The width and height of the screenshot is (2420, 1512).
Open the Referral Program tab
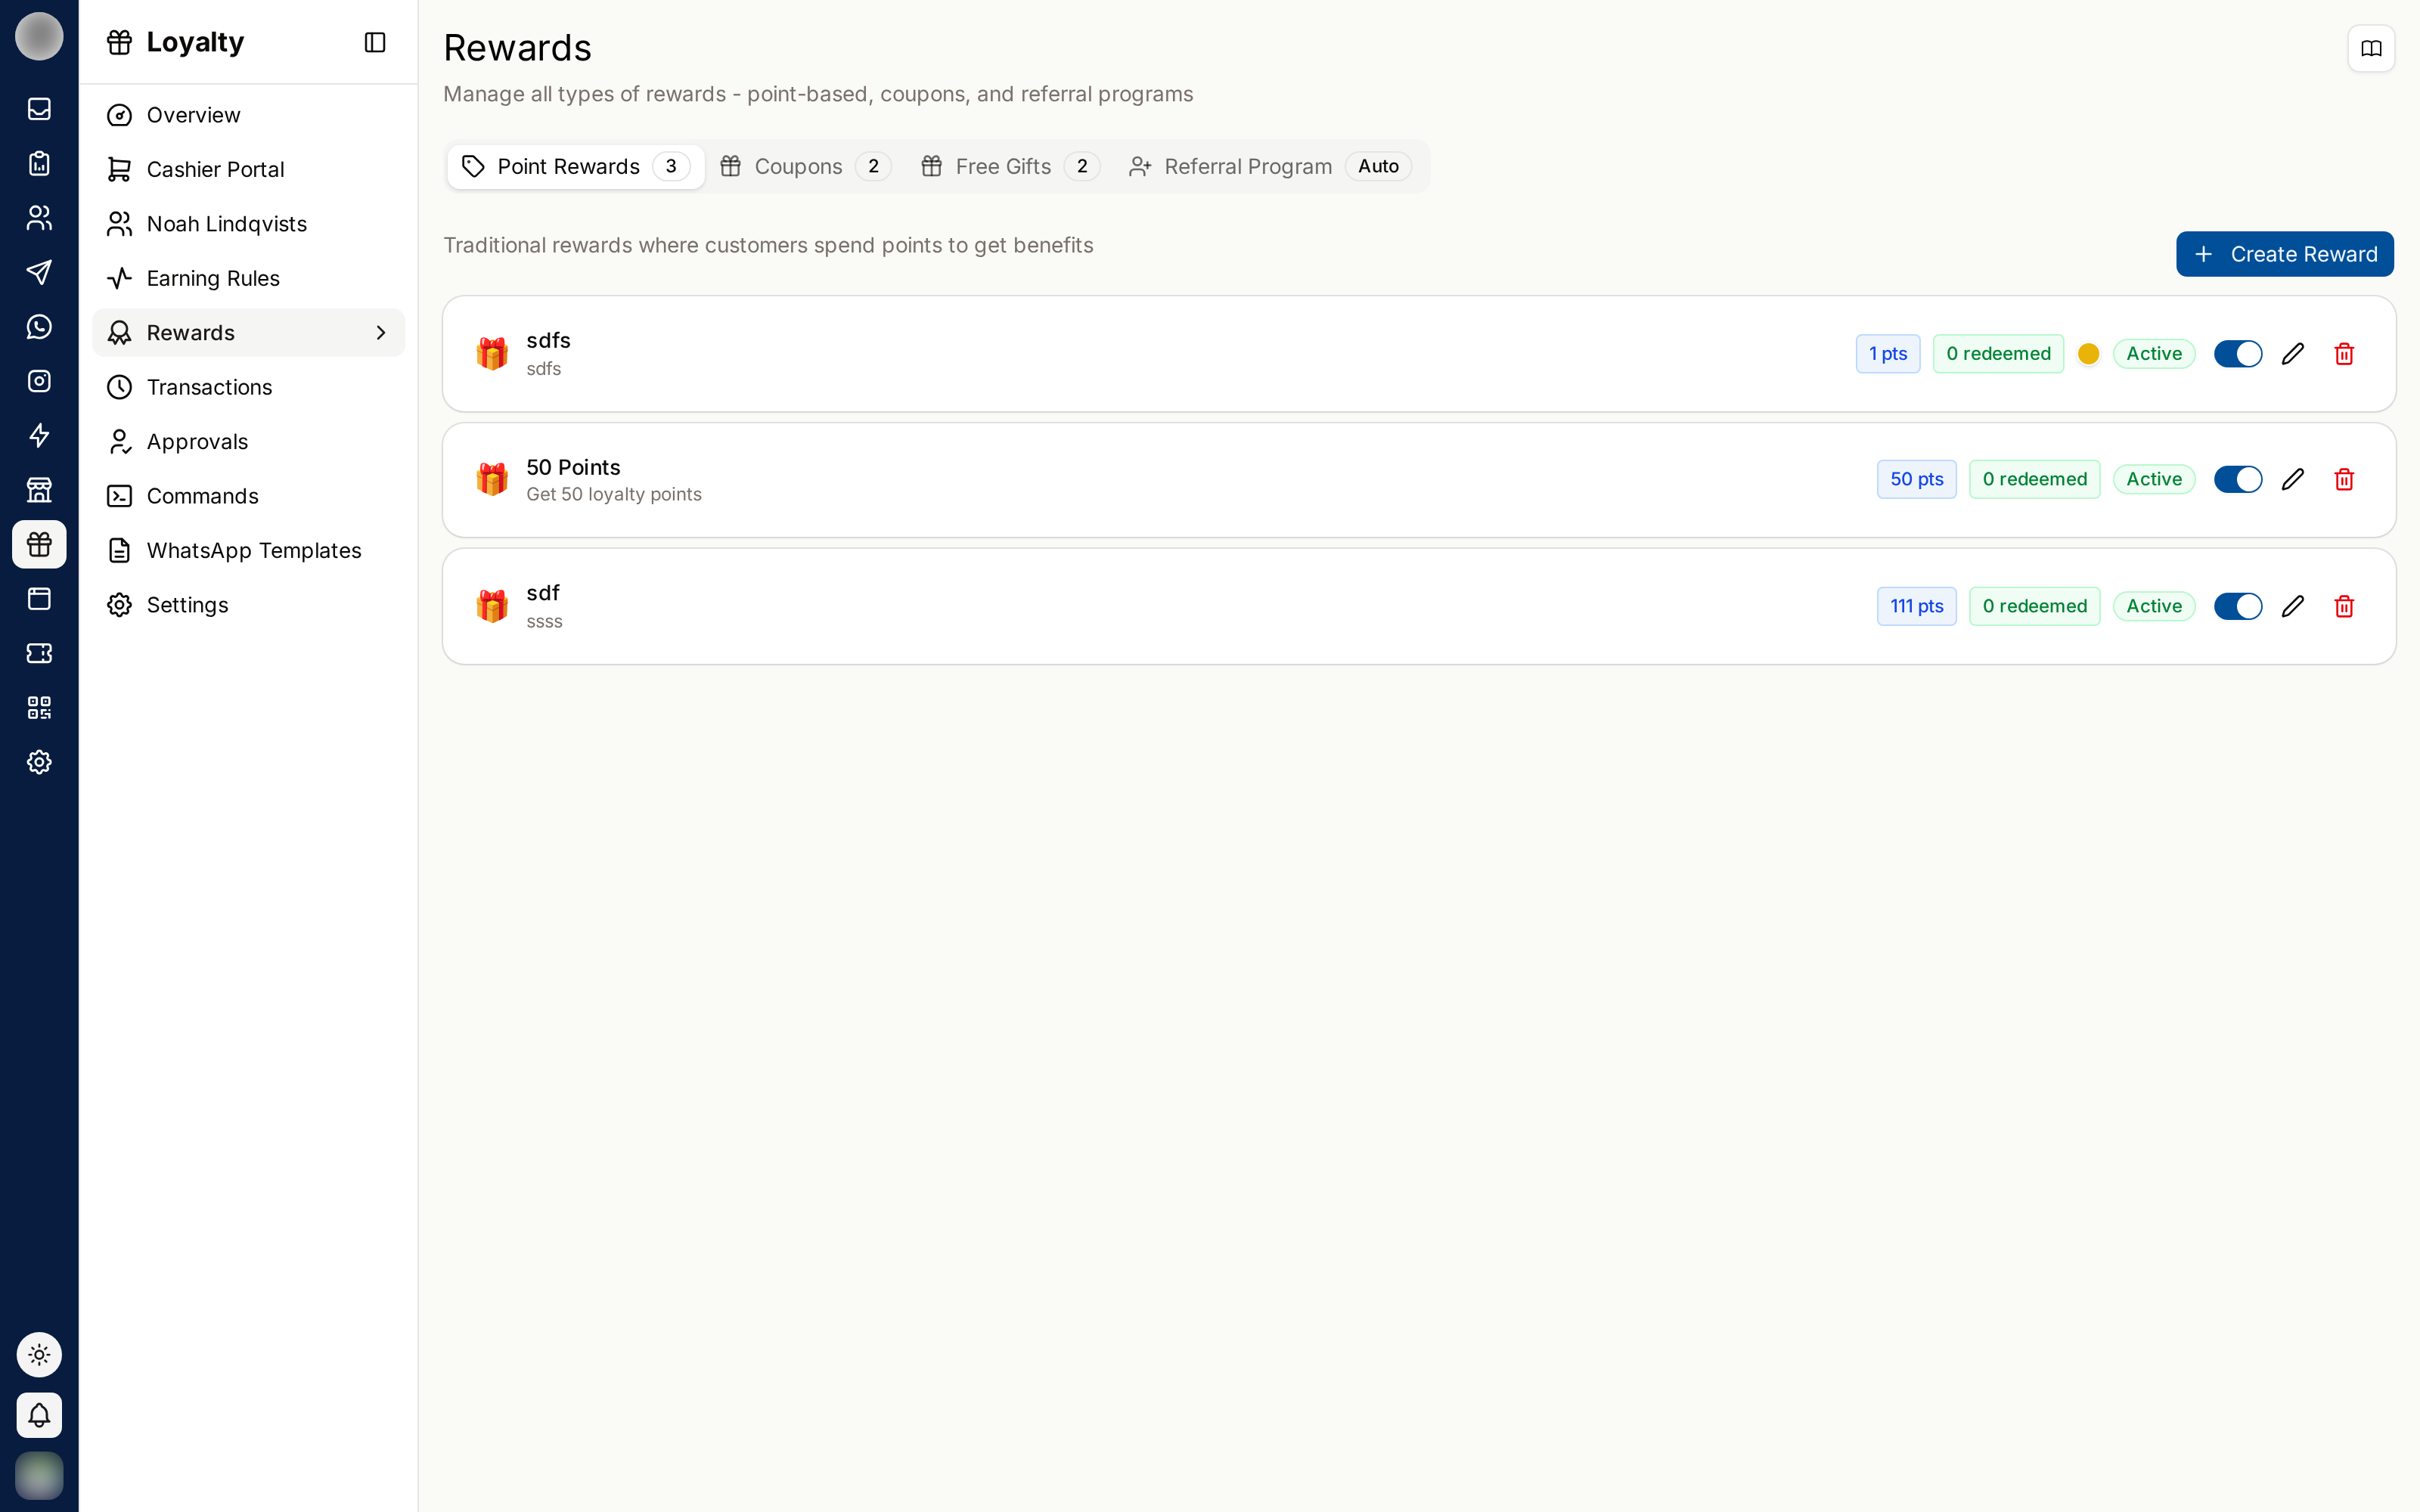[x=1270, y=166]
